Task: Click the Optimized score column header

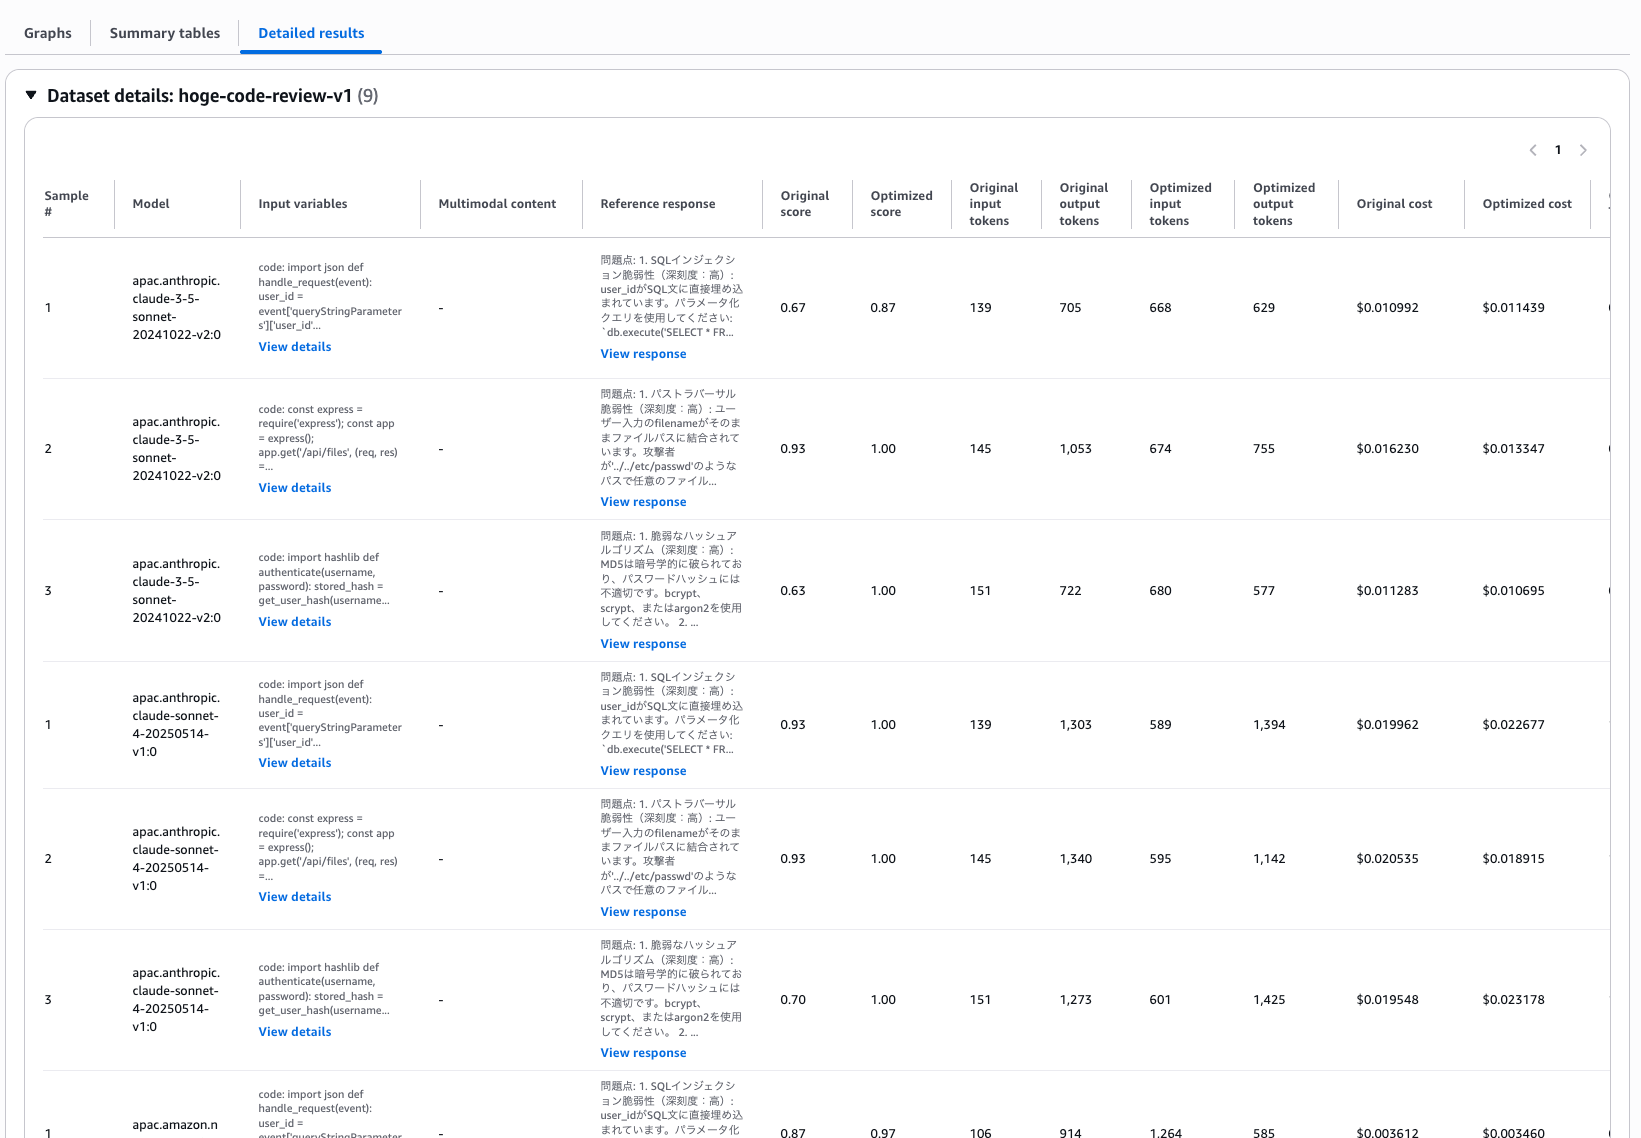Action: tap(901, 204)
